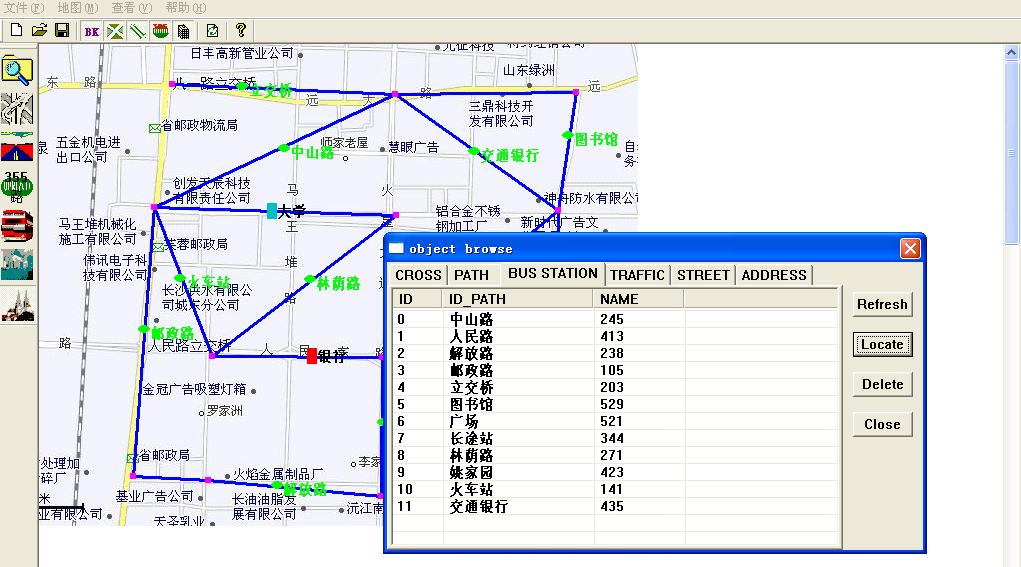This screenshot has width=1021, height=567.
Task: Click the purple BK toolbar button
Action: pos(92,31)
